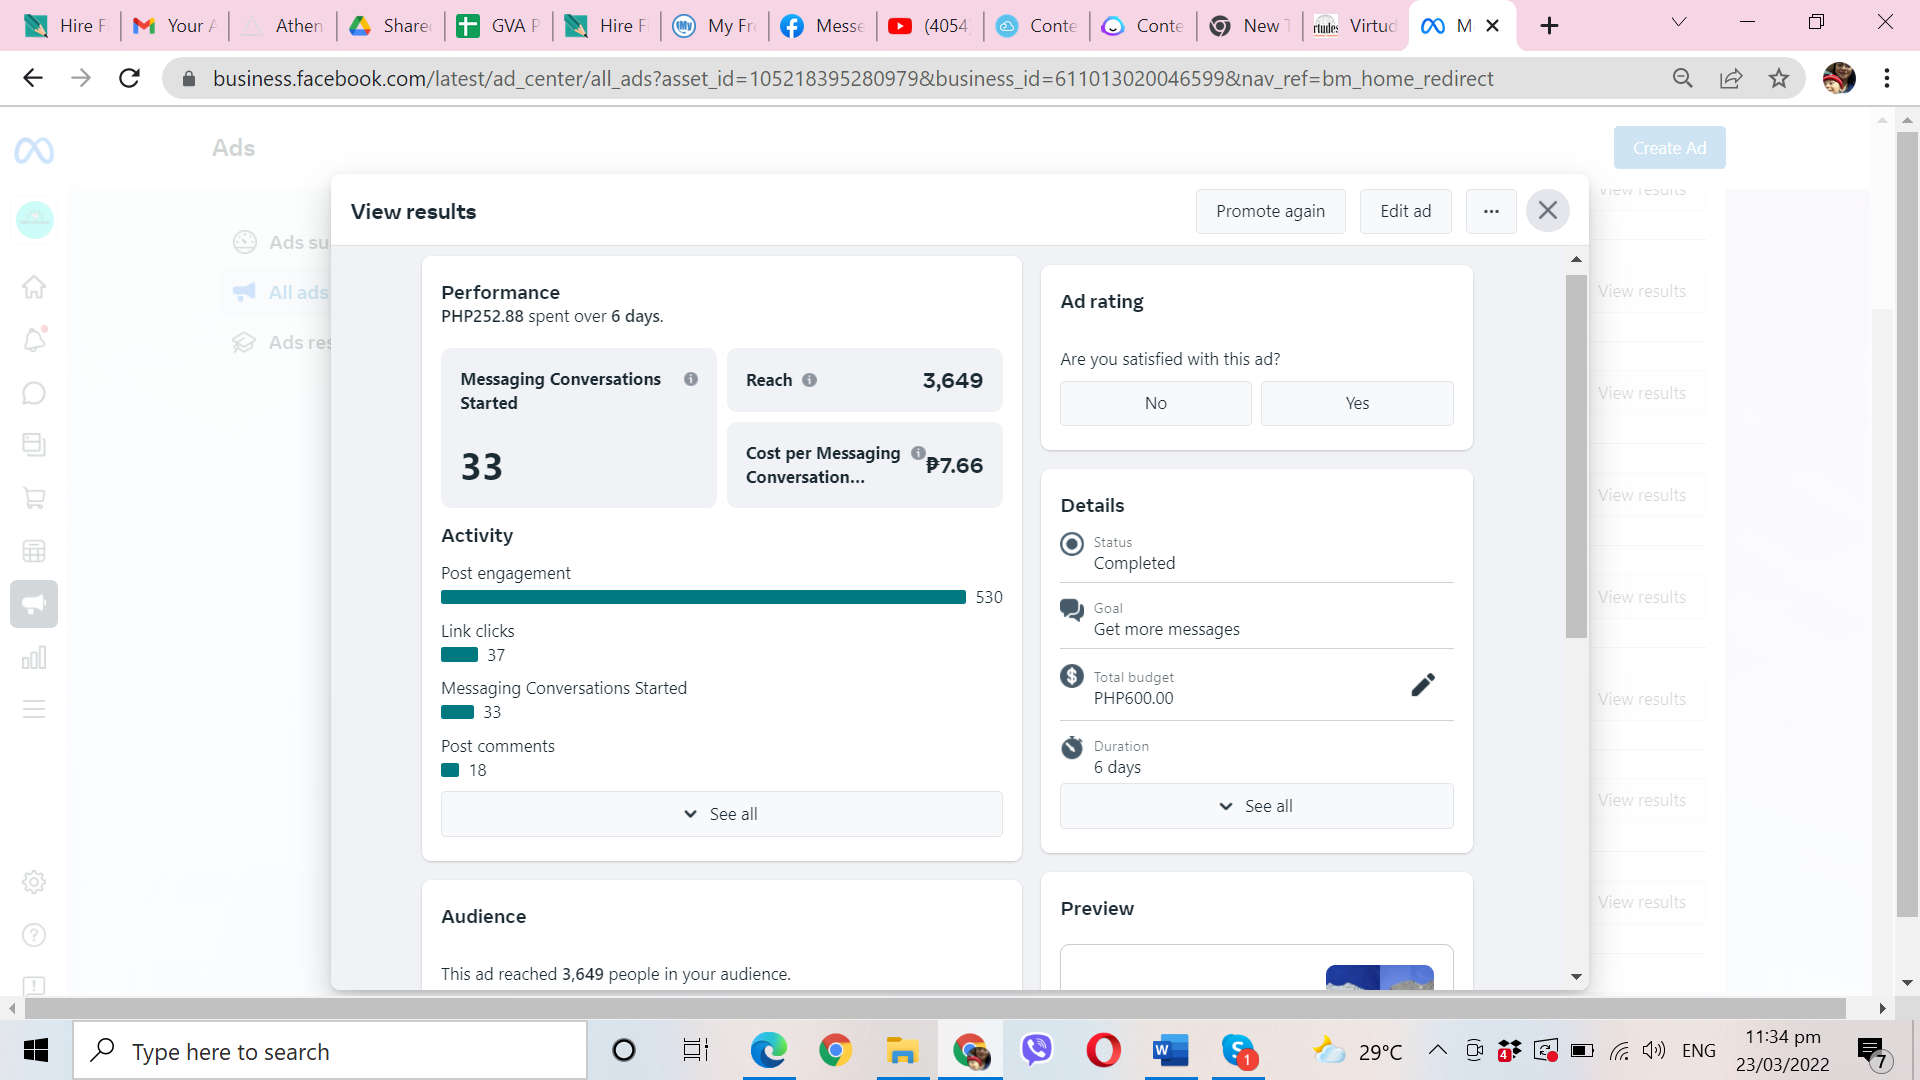Open the three-dots more options menu
Screen dimensions: 1920x1080
pos(1491,211)
